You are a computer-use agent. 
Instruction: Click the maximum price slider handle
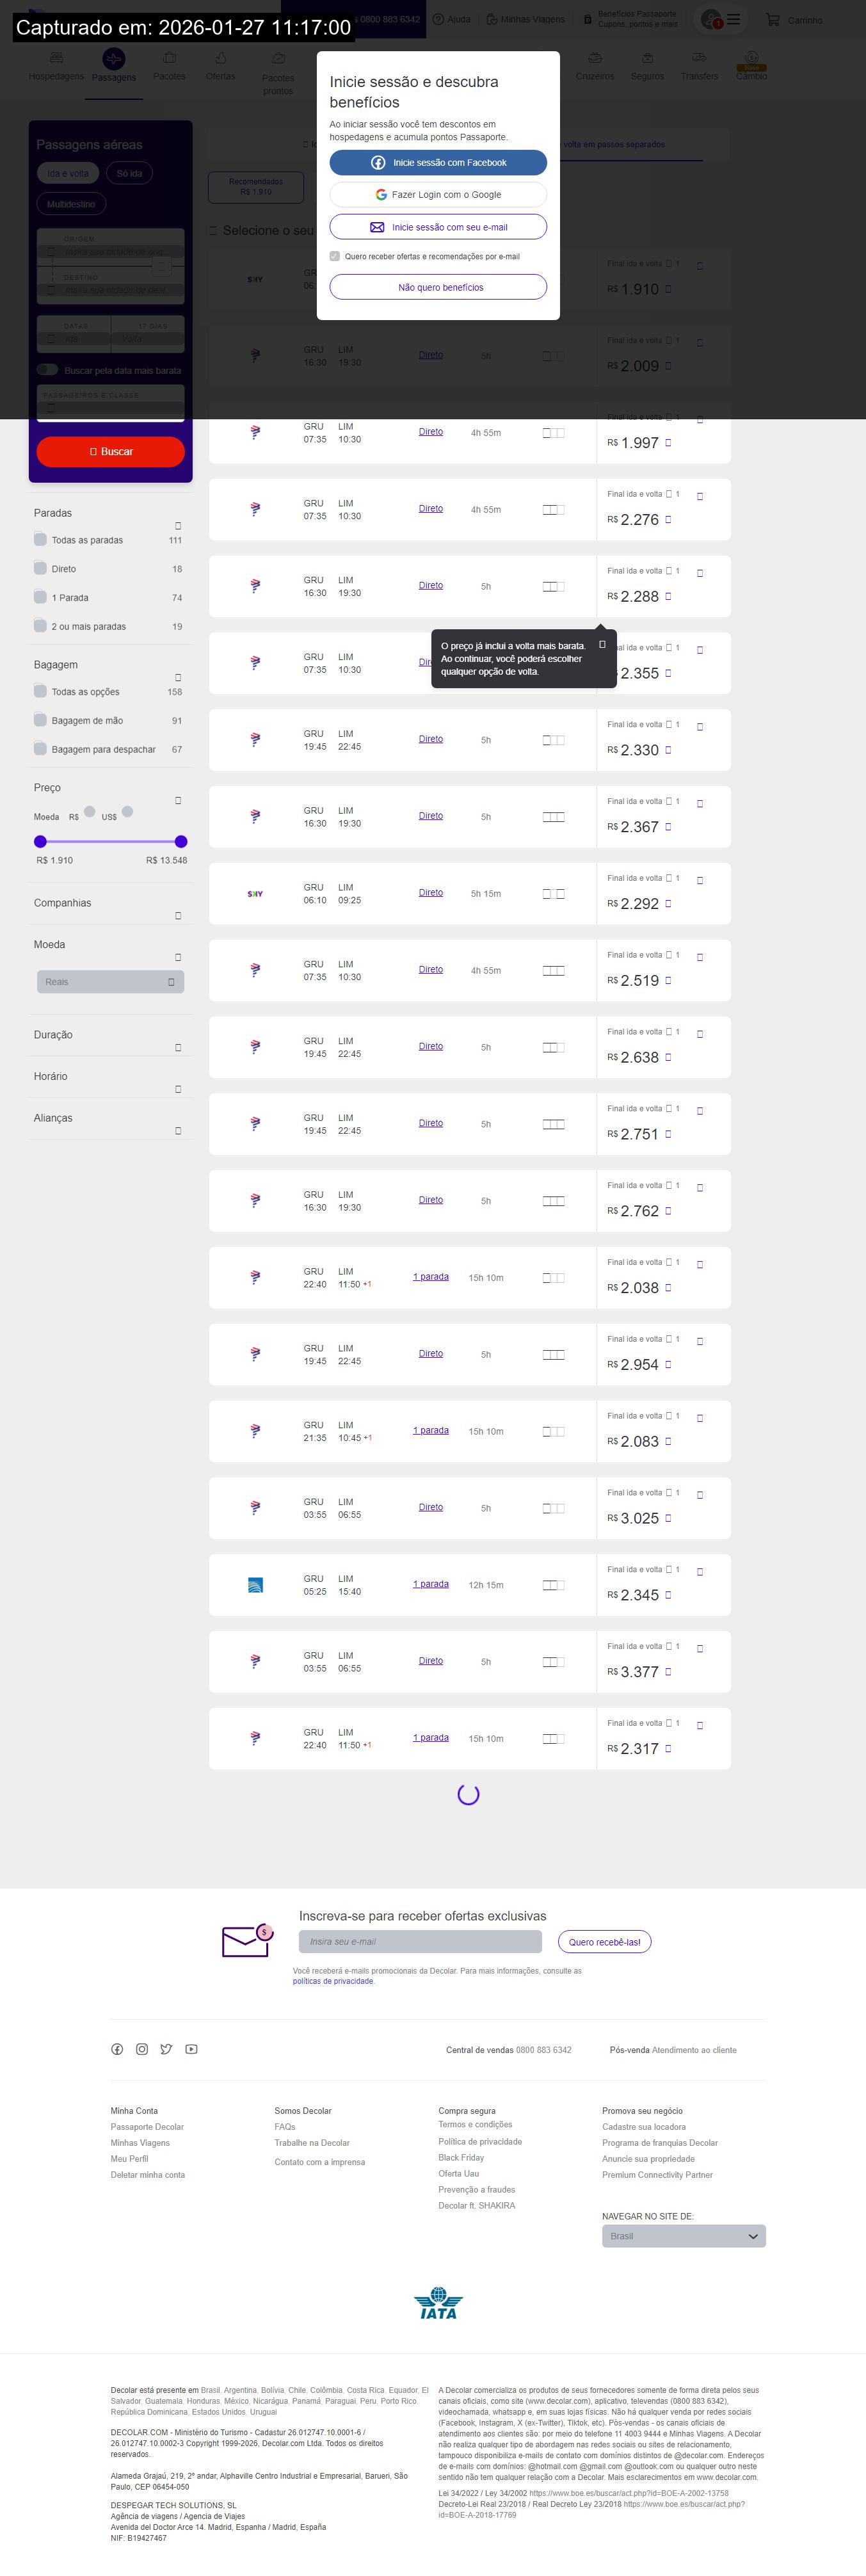point(181,842)
